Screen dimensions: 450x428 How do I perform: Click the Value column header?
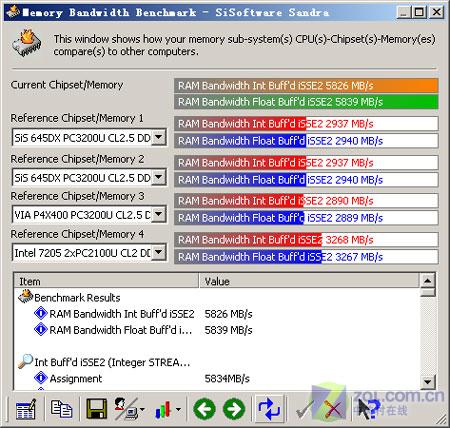tap(309, 281)
